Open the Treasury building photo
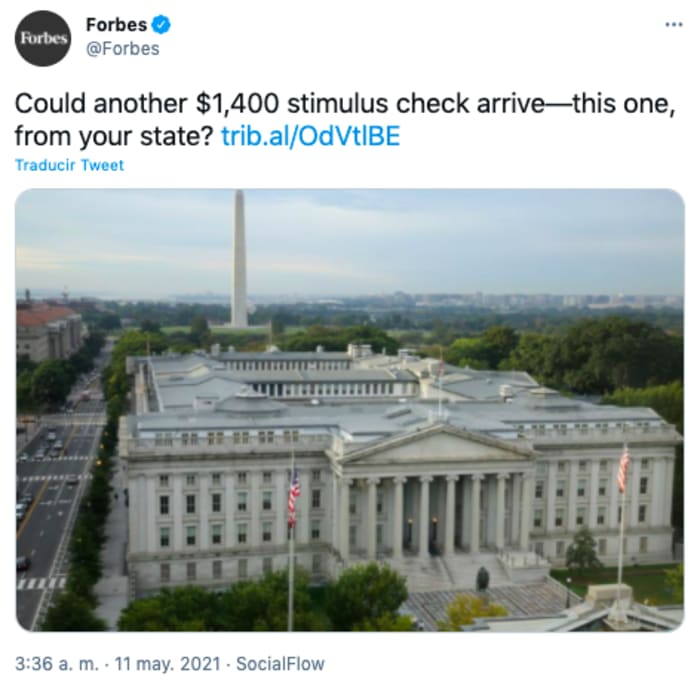This screenshot has height=688, width=700. pyautogui.click(x=350, y=410)
